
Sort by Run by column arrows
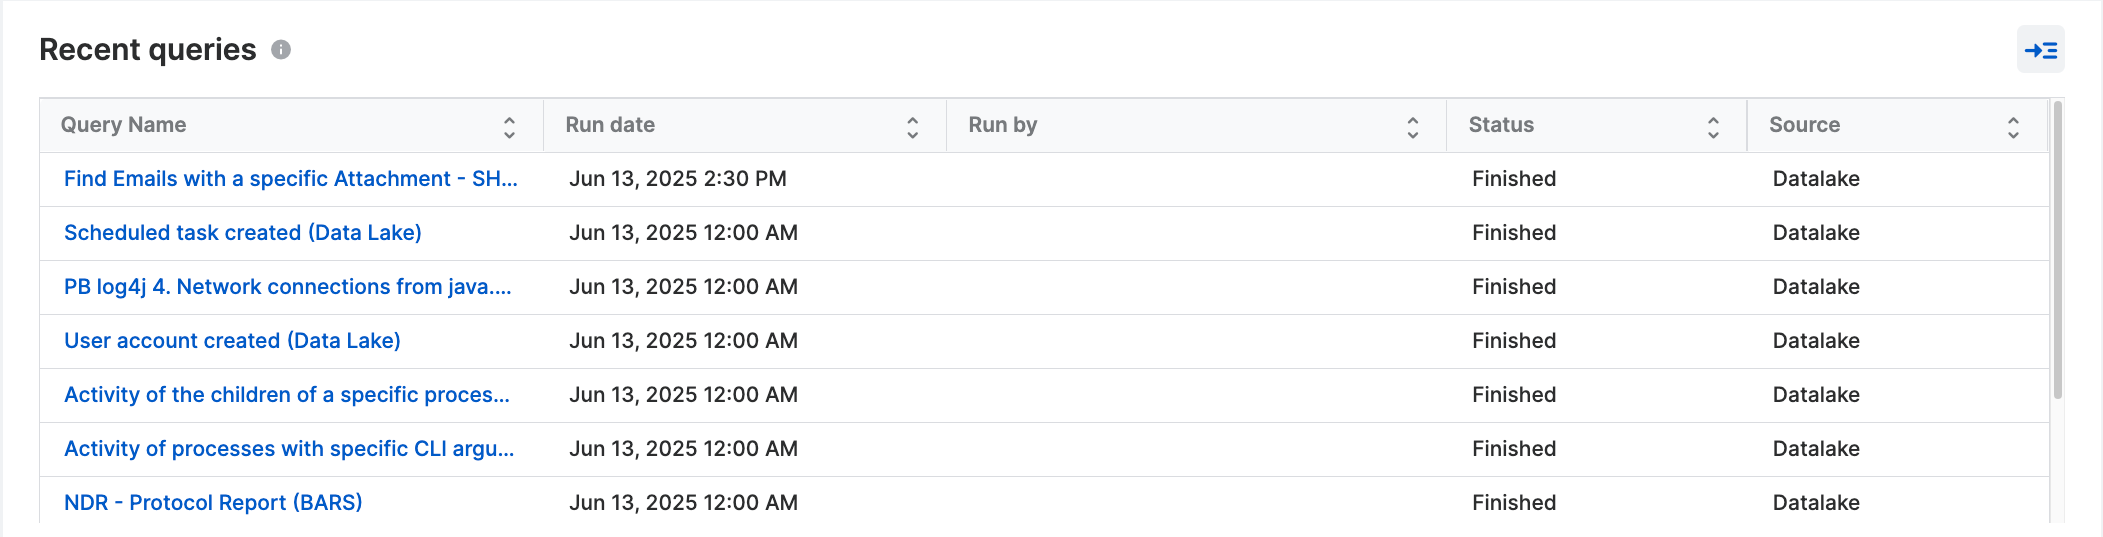1412,127
